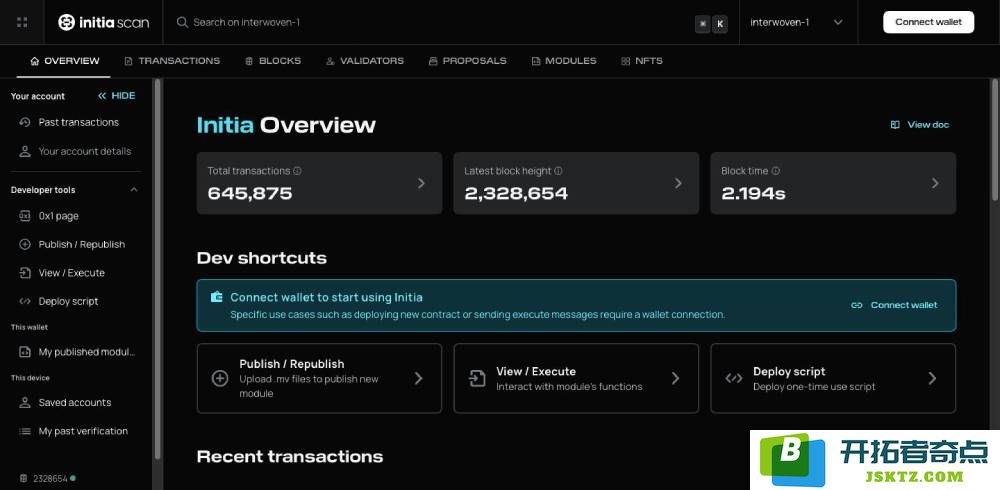Open the Total transactions card arrow

421,183
